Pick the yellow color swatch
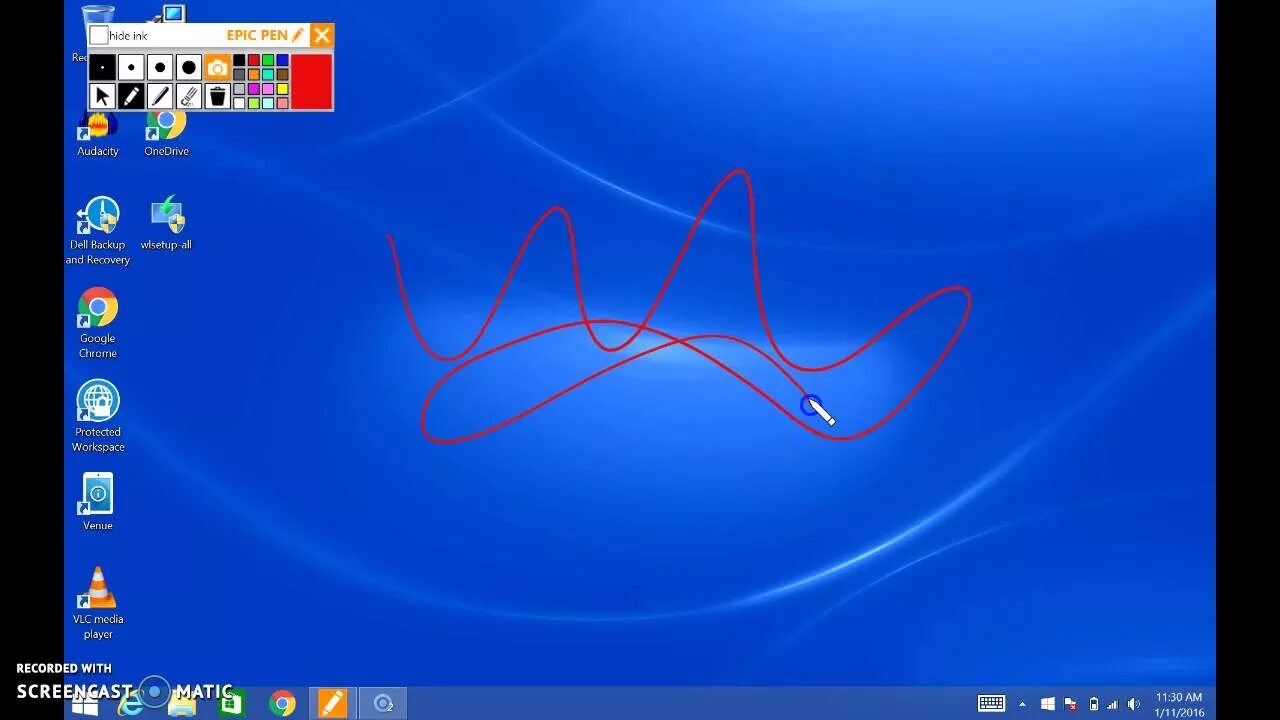Screen dimensions: 1280x720 click(x=282, y=89)
